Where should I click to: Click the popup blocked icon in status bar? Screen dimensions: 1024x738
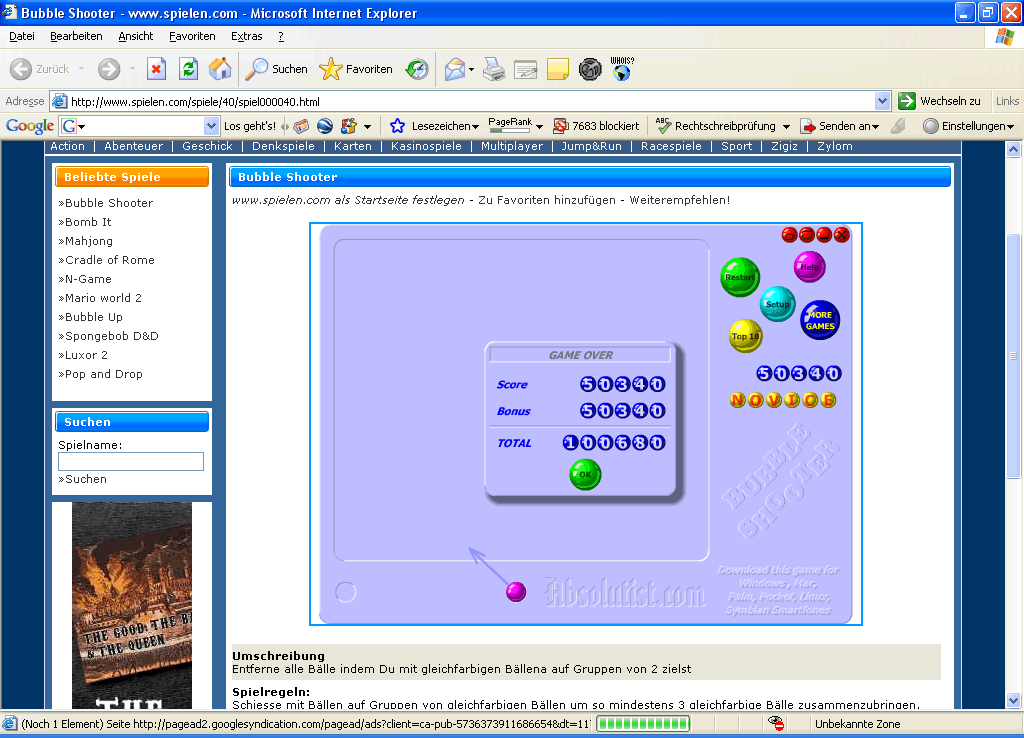click(x=776, y=724)
